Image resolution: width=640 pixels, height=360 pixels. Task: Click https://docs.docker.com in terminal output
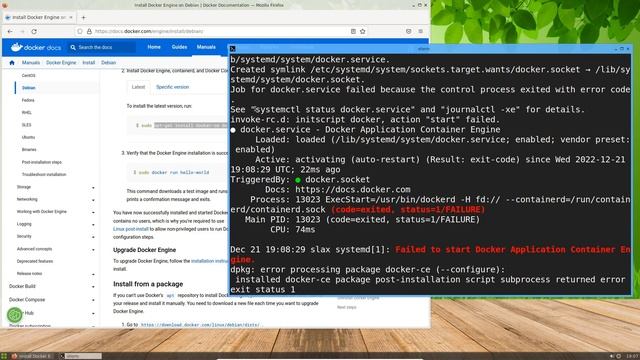(353, 190)
